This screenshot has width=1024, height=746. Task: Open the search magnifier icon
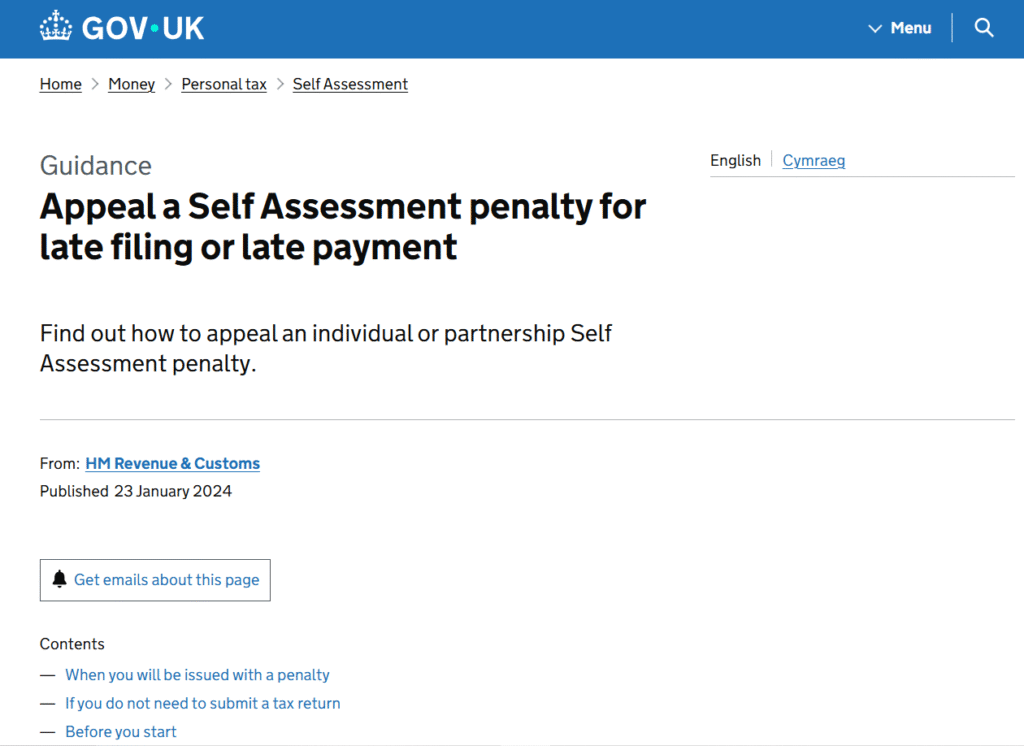[984, 28]
